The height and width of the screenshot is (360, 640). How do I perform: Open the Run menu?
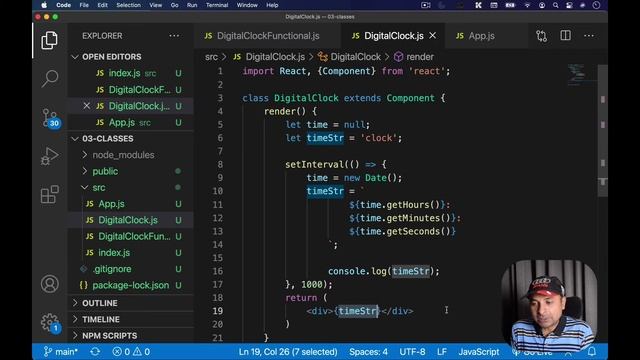pos(192,5)
